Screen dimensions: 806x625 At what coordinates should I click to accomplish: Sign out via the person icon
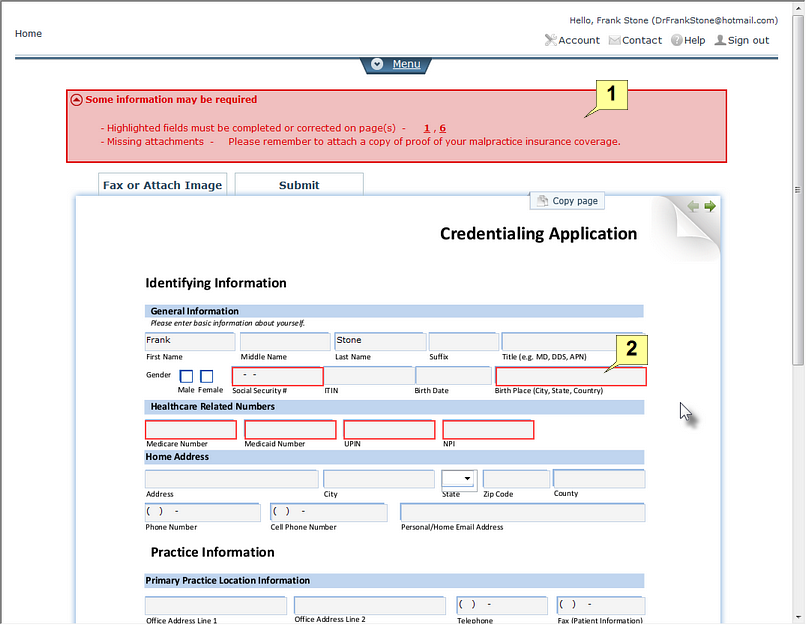click(x=719, y=40)
